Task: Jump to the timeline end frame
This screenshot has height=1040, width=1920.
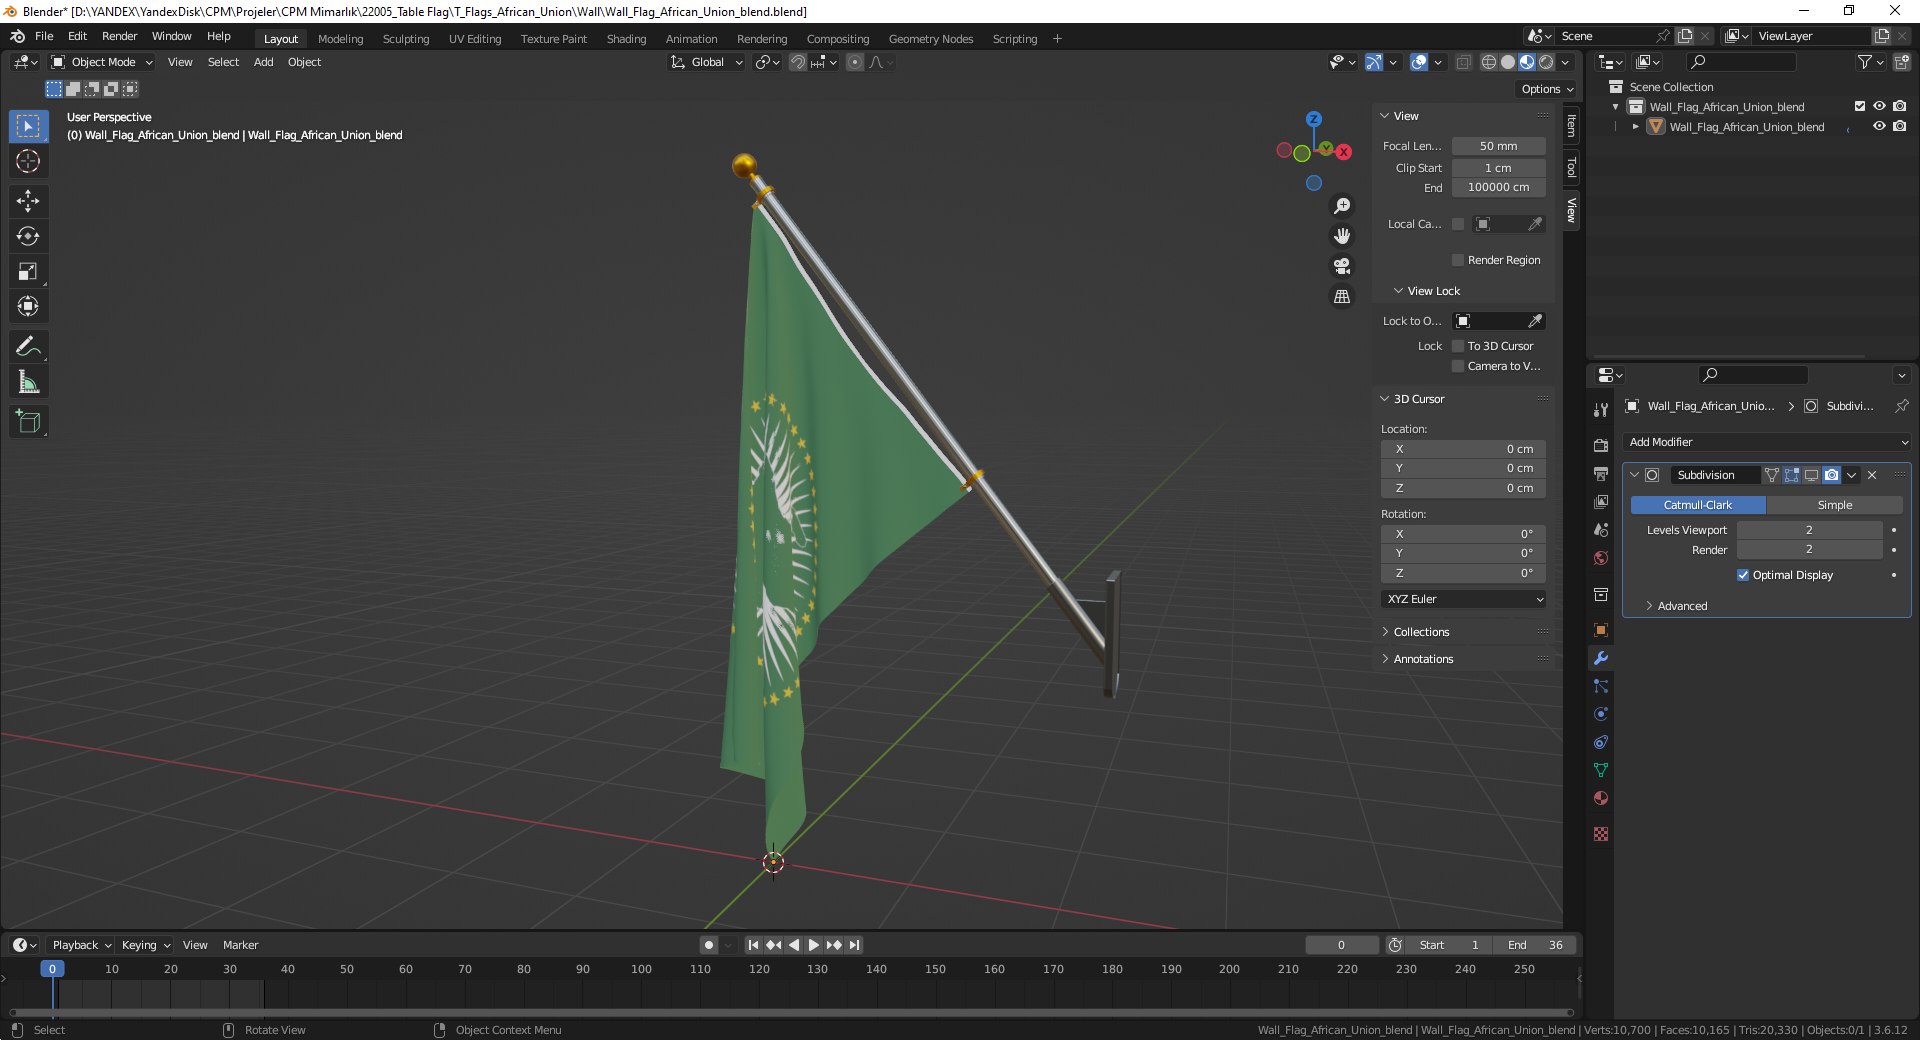Action: (854, 945)
